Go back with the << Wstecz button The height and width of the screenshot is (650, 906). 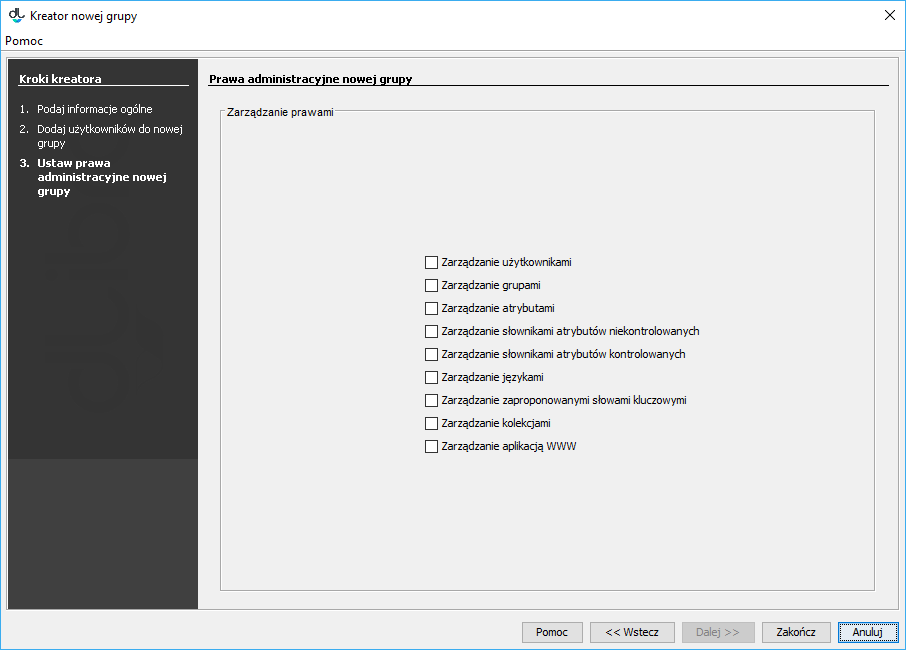click(632, 632)
